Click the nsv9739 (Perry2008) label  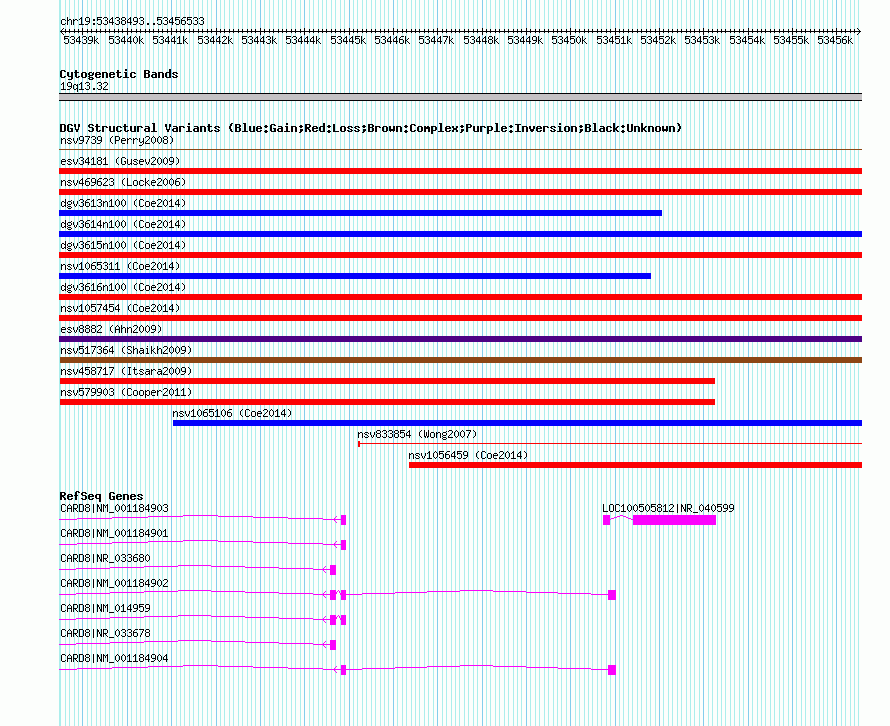coord(117,140)
